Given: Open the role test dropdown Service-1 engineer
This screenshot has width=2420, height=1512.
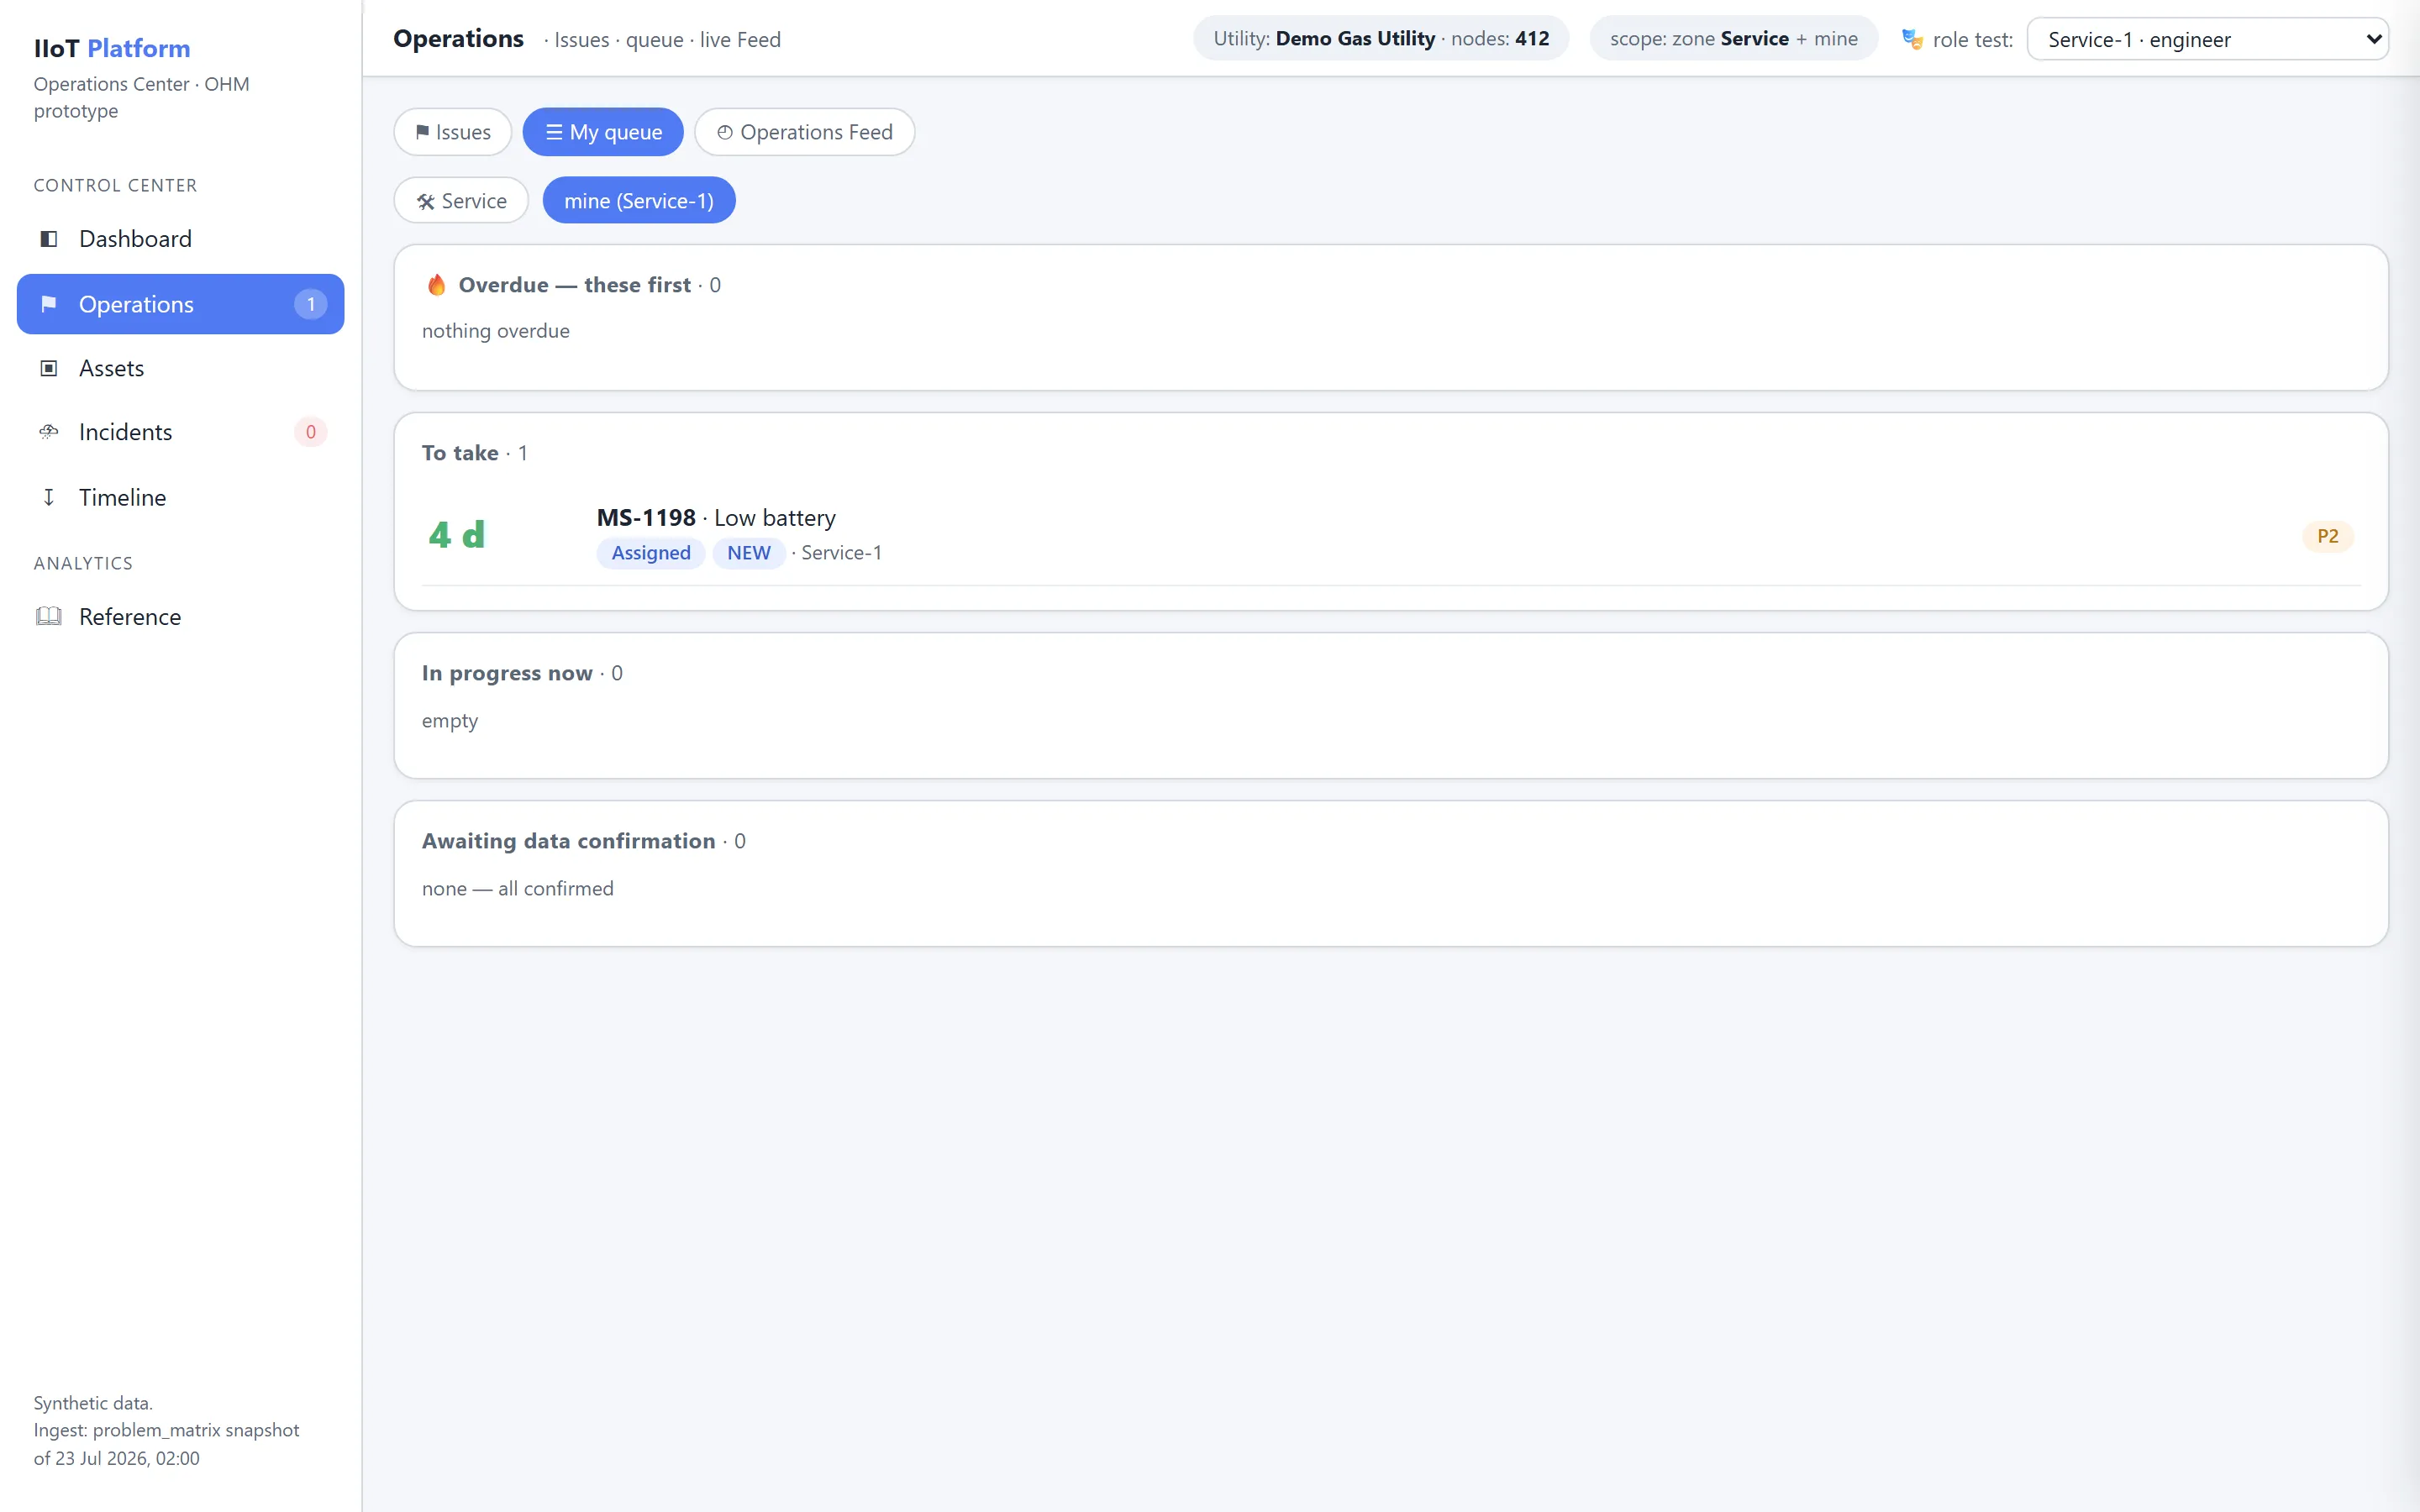Looking at the screenshot, I should tap(2207, 39).
